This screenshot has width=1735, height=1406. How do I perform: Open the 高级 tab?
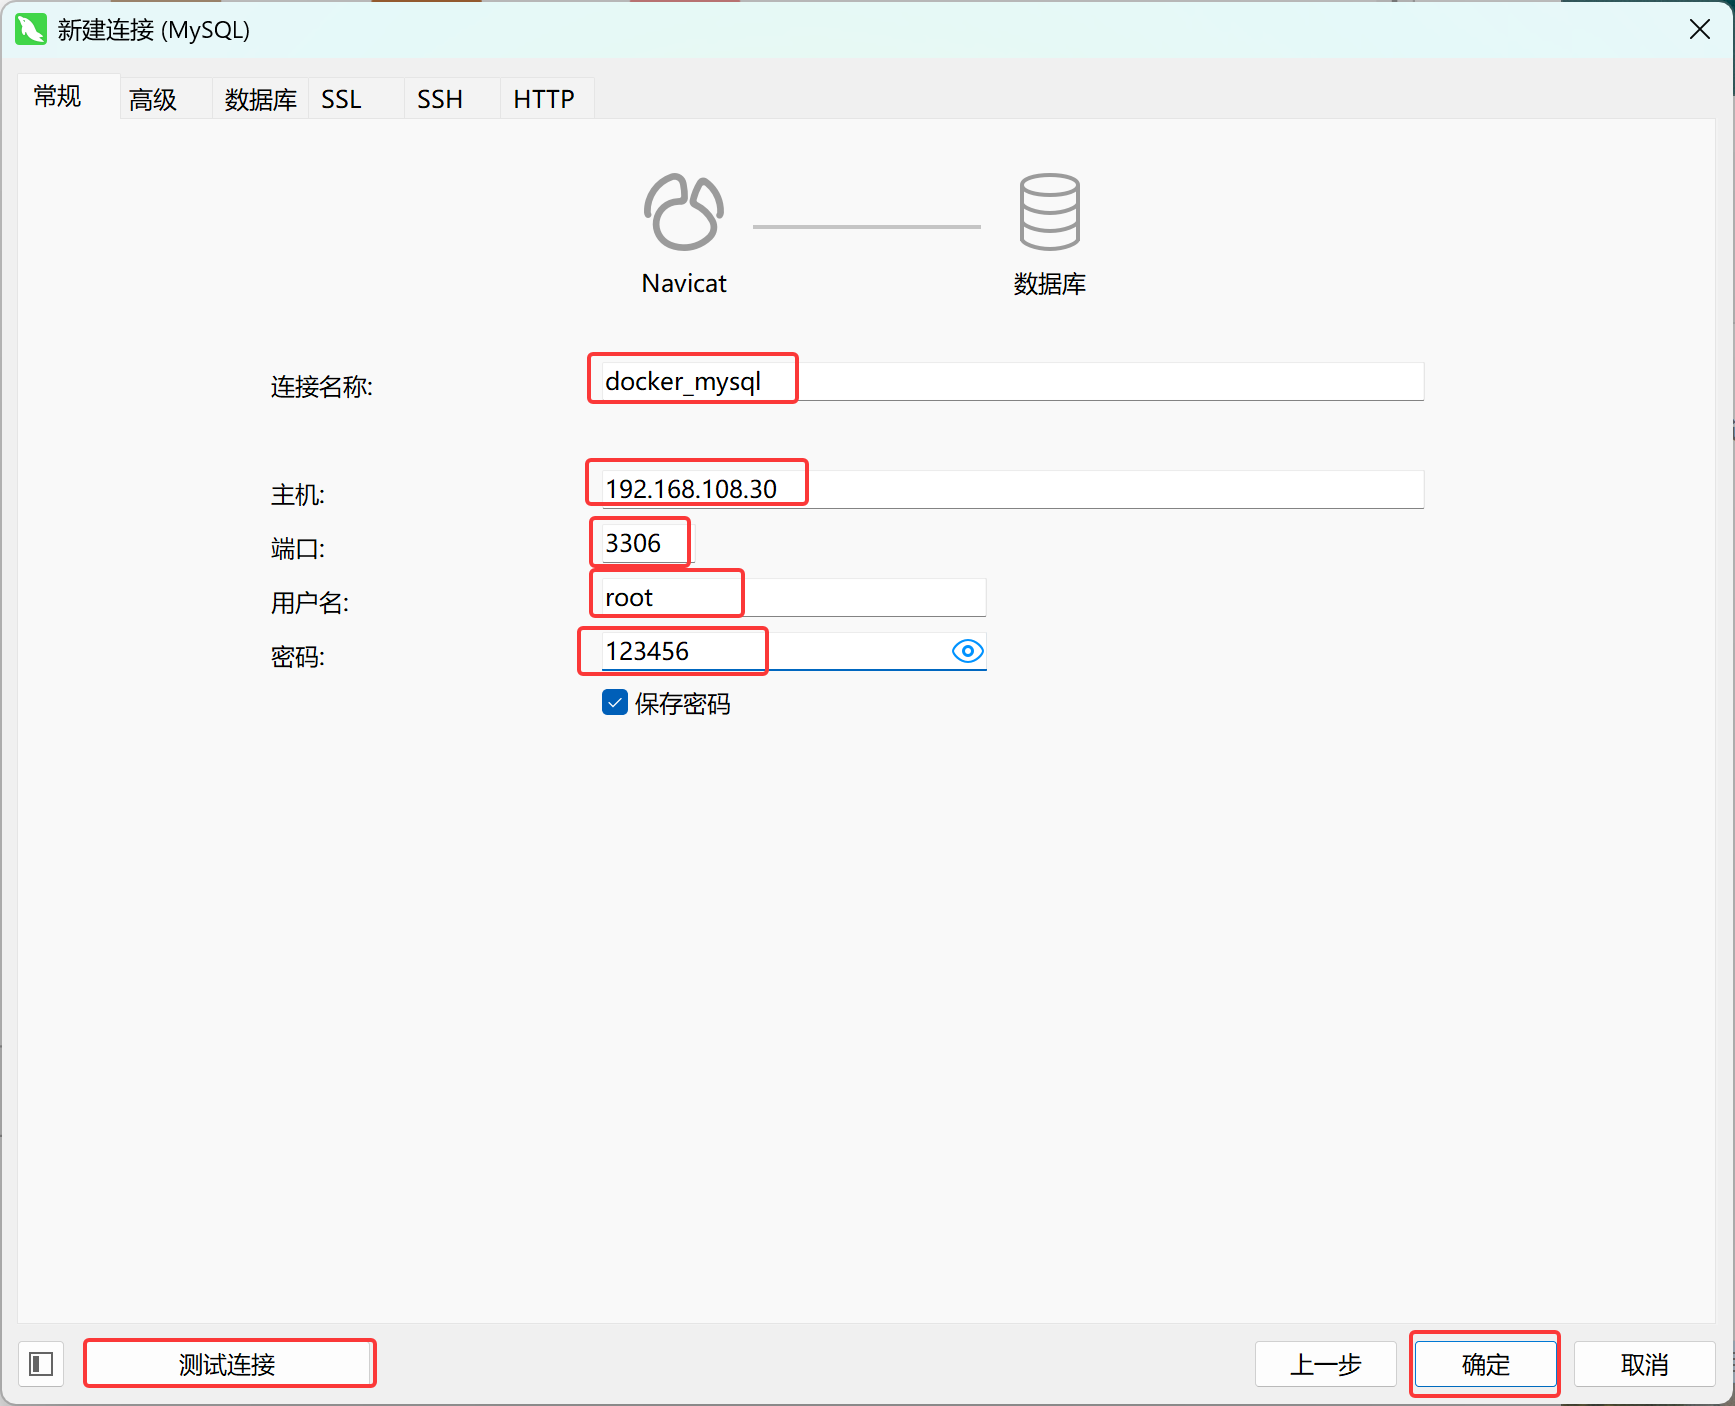(165, 99)
